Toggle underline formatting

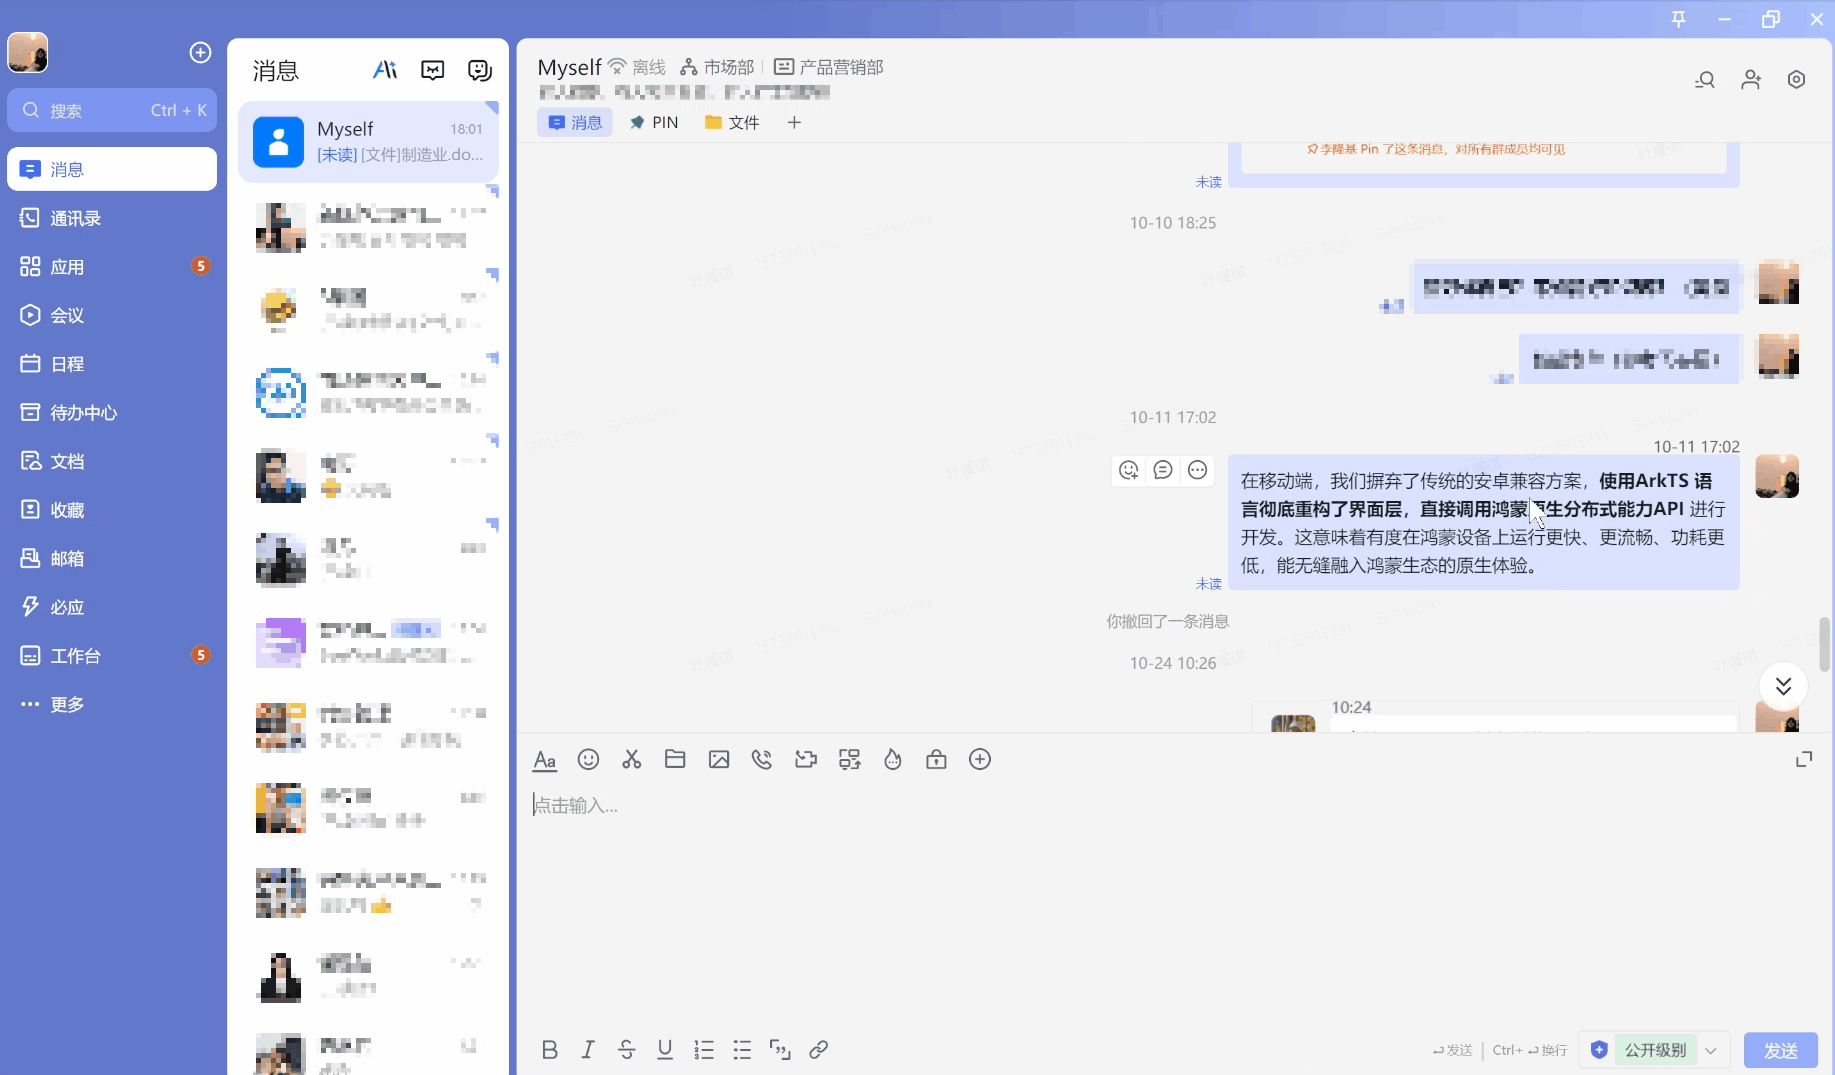point(665,1050)
